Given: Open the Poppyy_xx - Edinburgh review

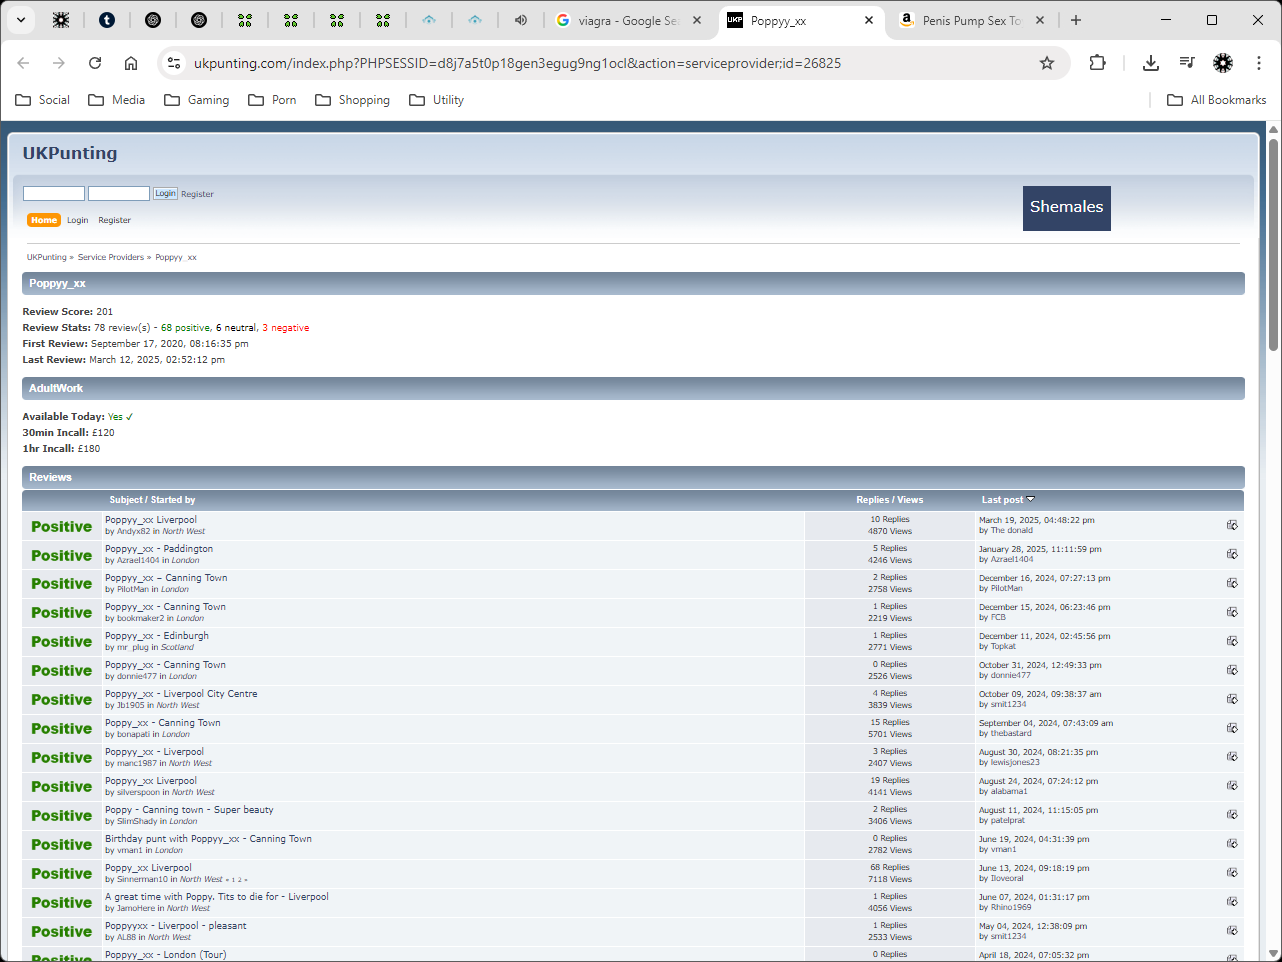Looking at the screenshot, I should (x=157, y=636).
